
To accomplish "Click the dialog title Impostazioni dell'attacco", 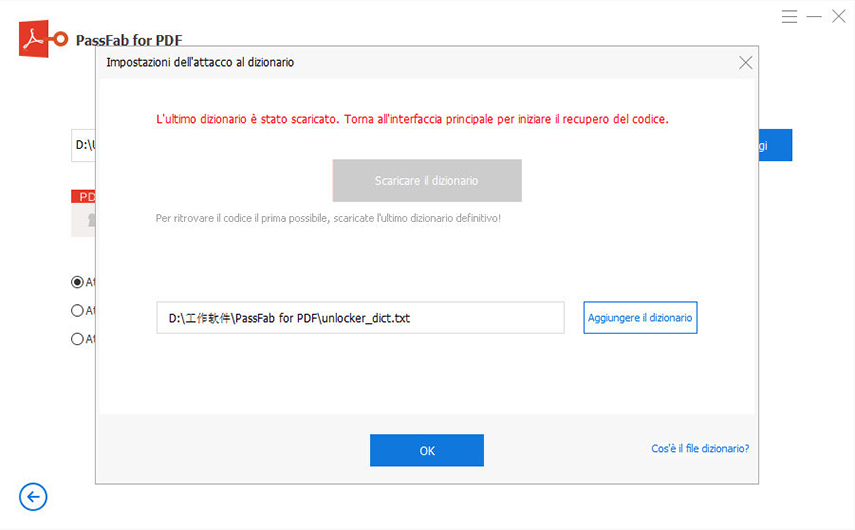I will pos(200,62).
